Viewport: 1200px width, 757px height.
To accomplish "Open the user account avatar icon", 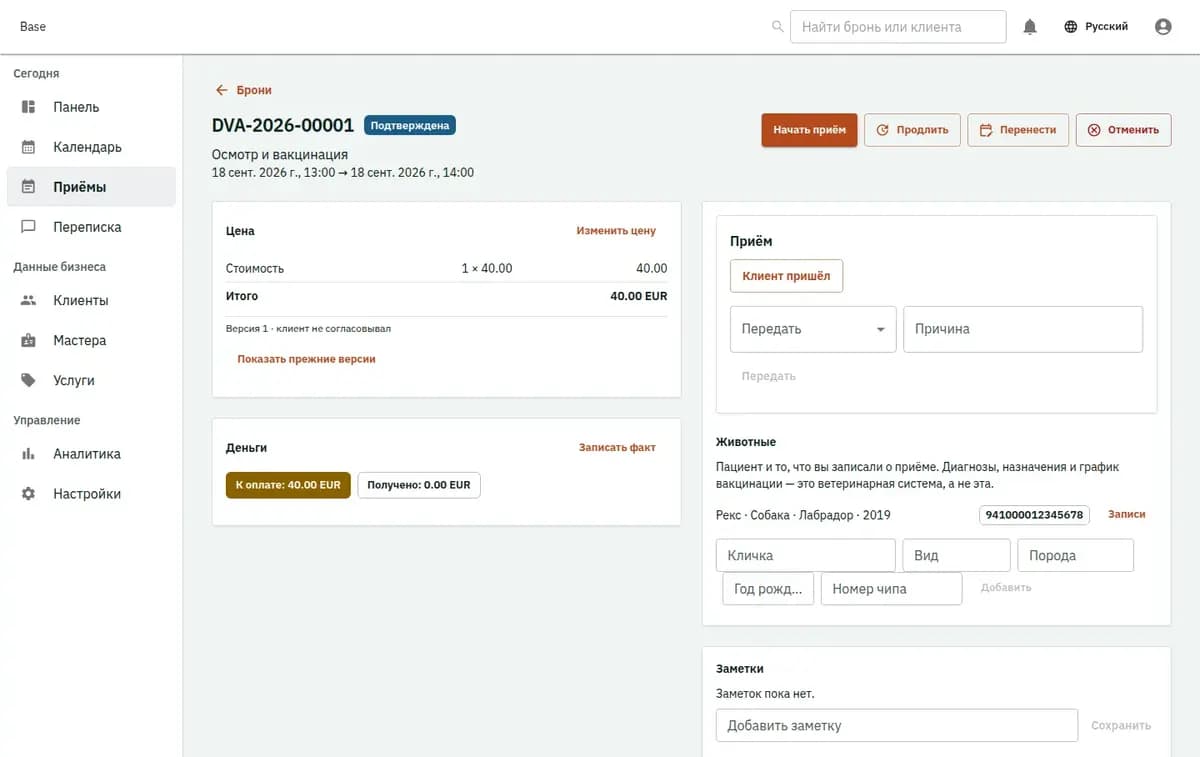I will pyautogui.click(x=1163, y=27).
